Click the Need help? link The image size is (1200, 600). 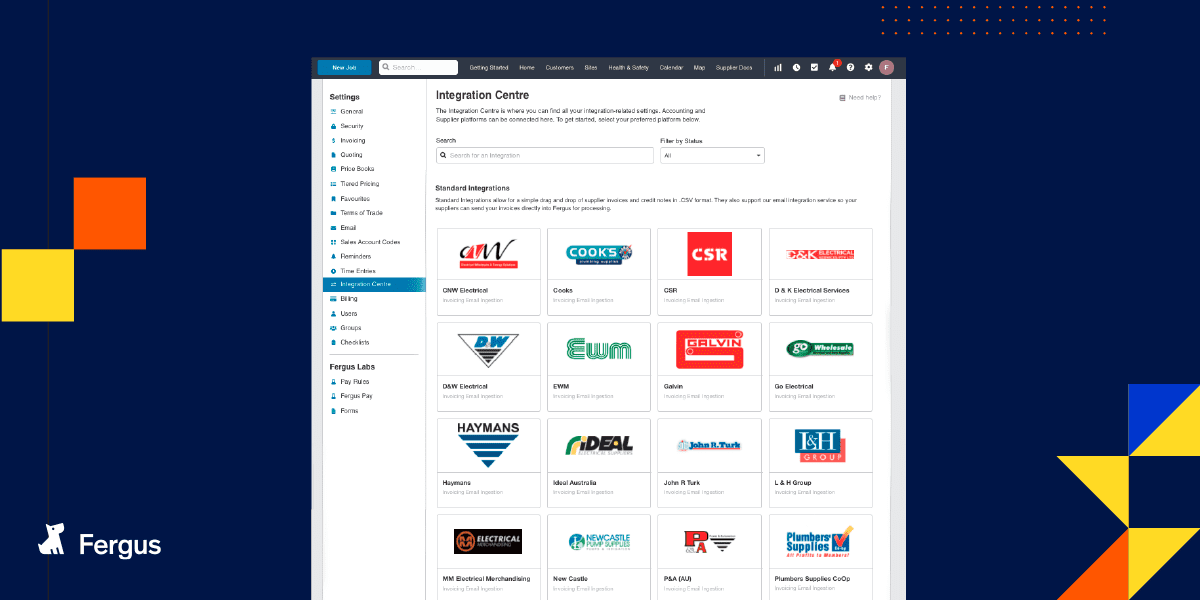(x=860, y=97)
